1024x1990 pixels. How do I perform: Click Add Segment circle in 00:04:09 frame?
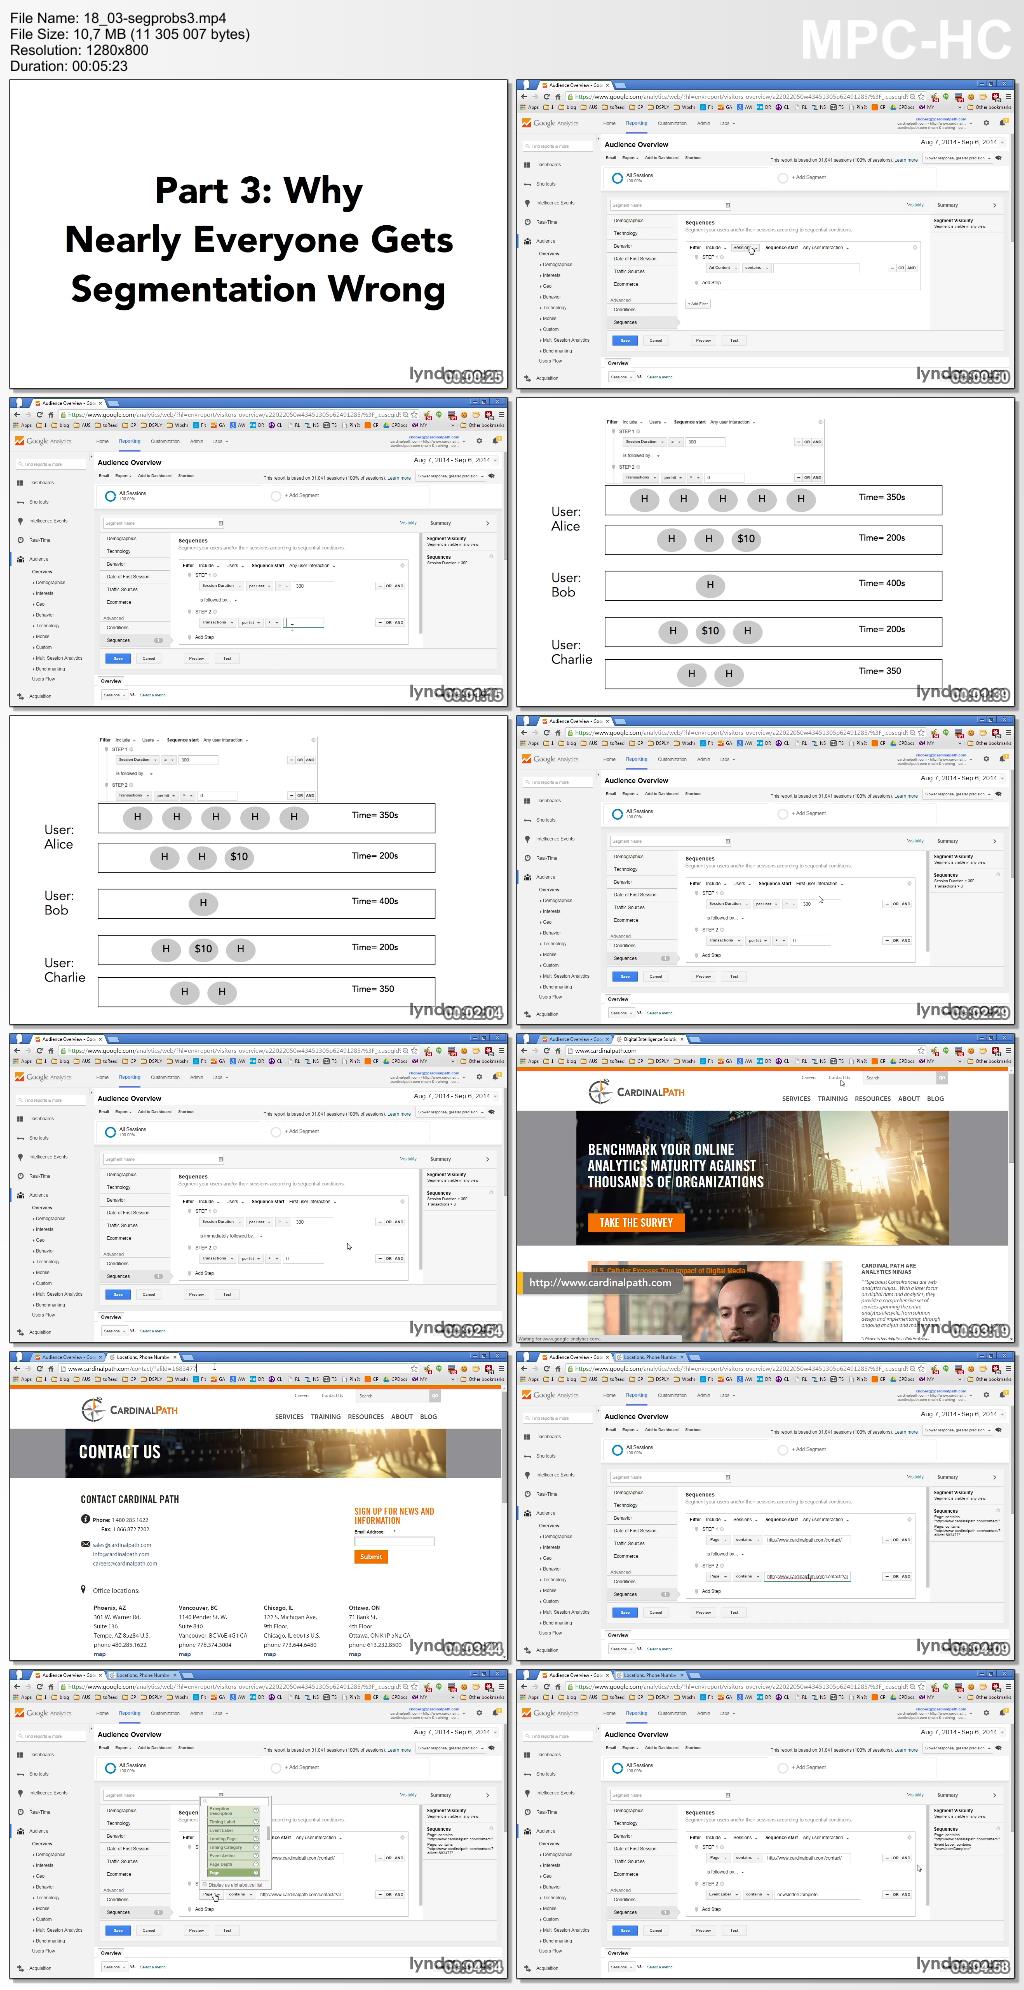pos(782,1449)
